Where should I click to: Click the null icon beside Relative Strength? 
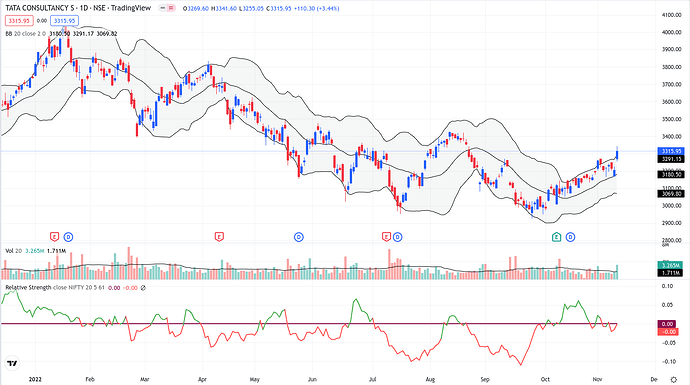[x=143, y=288]
